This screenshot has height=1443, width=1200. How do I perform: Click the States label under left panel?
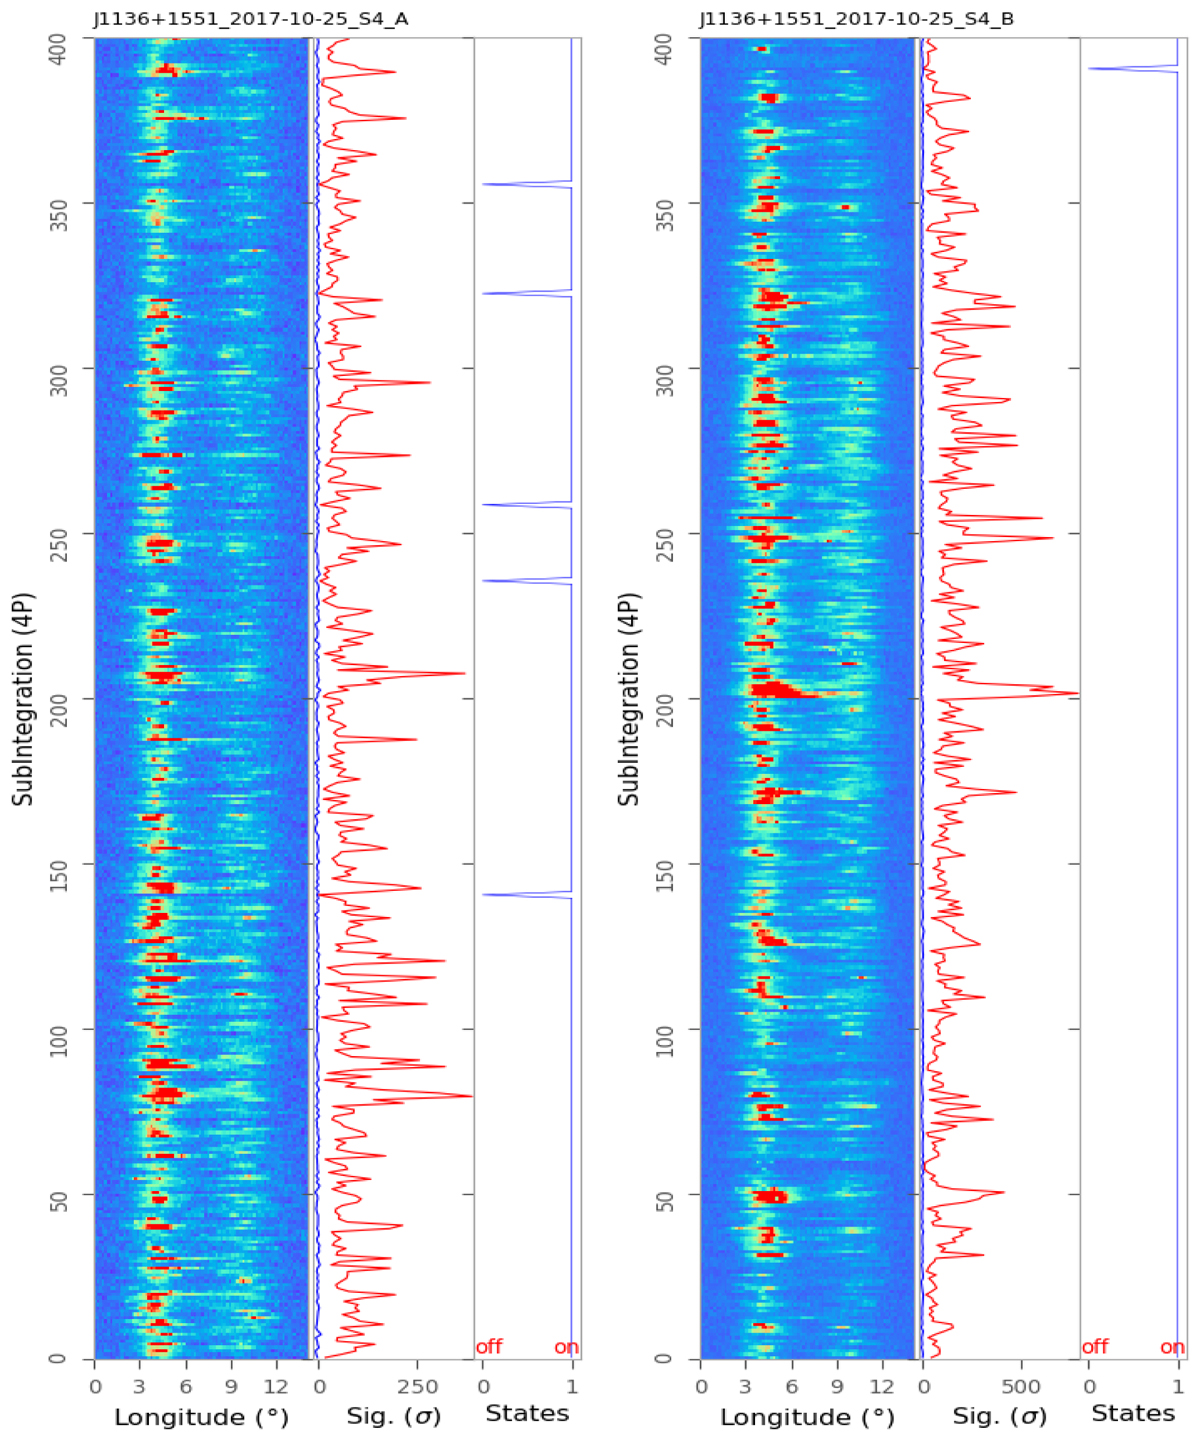coord(527,1413)
